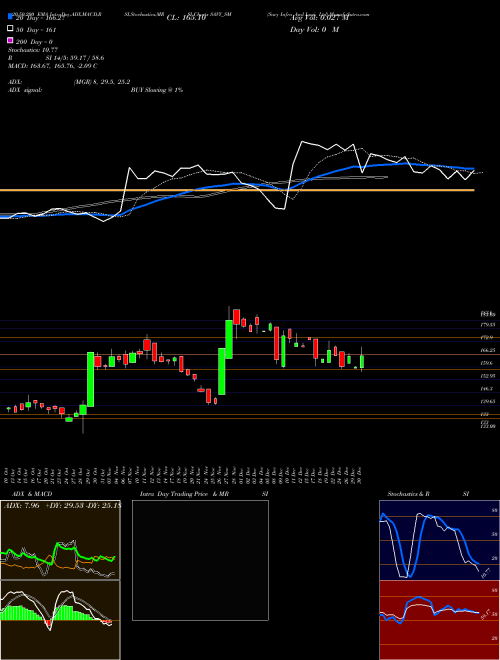This screenshot has width=500, height=660.
Task: Click the 'ADX signal:' label
Action: tap(25, 90)
